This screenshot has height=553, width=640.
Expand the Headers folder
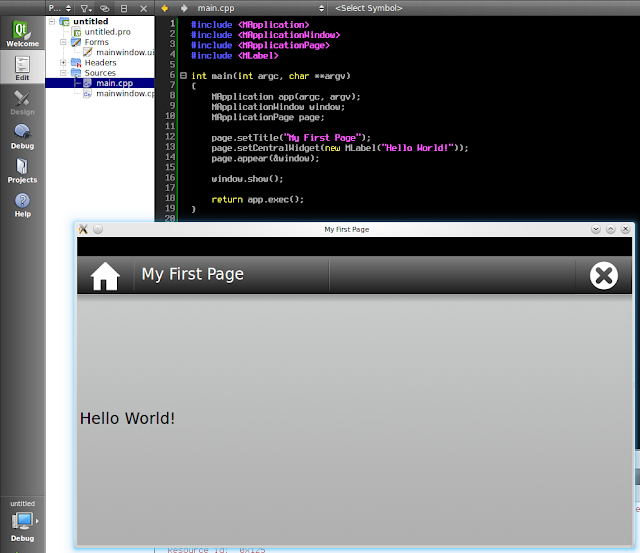(x=63, y=62)
